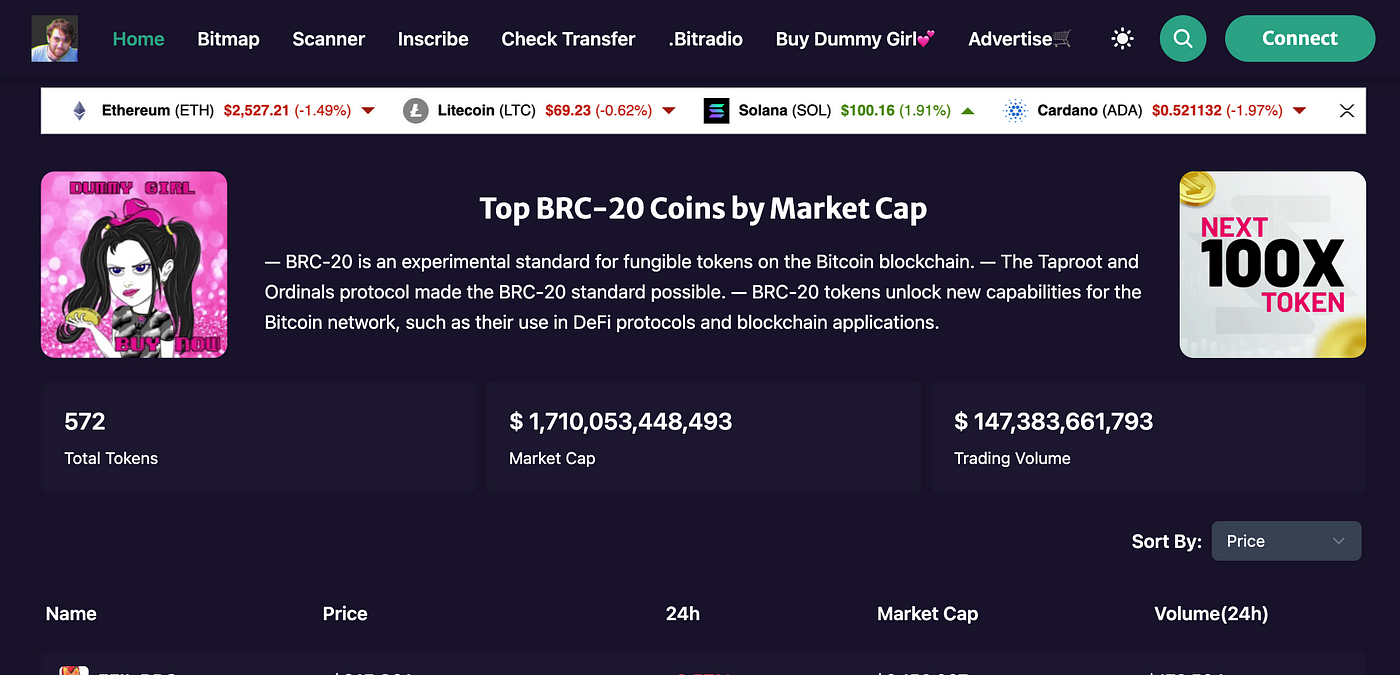This screenshot has height=675, width=1400.
Task: Open the Advertise link
Action: [1019, 39]
